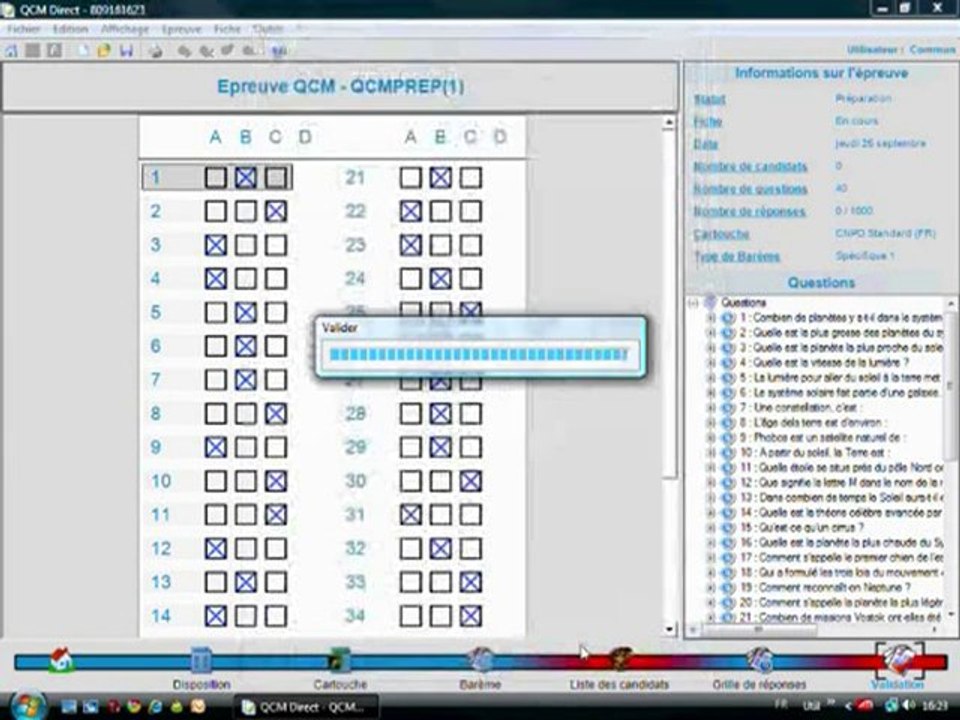Click the Nombre de candidats link
Image resolution: width=960 pixels, height=720 pixels.
(750, 167)
